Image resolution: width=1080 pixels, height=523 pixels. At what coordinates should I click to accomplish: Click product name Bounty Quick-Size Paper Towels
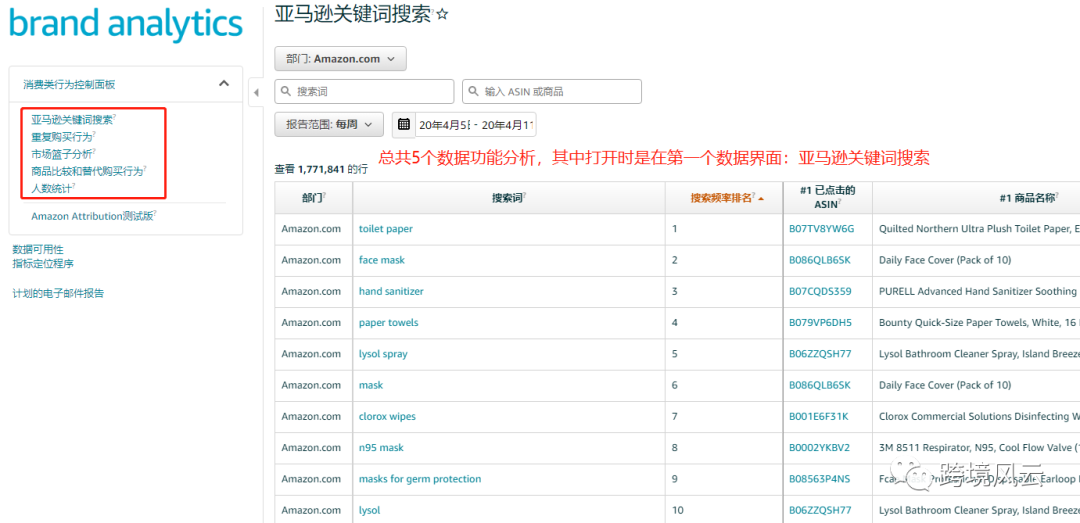(979, 322)
